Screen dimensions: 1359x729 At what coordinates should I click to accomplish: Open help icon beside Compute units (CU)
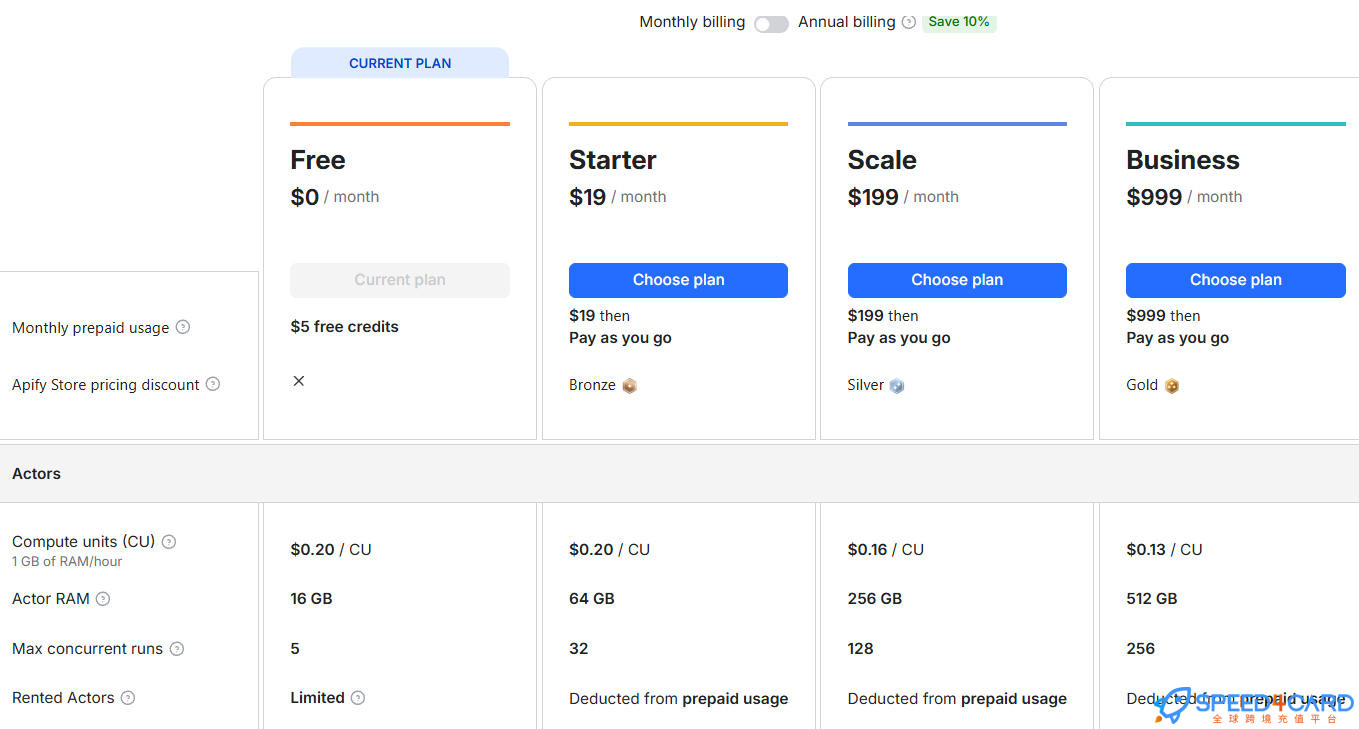pyautogui.click(x=169, y=542)
